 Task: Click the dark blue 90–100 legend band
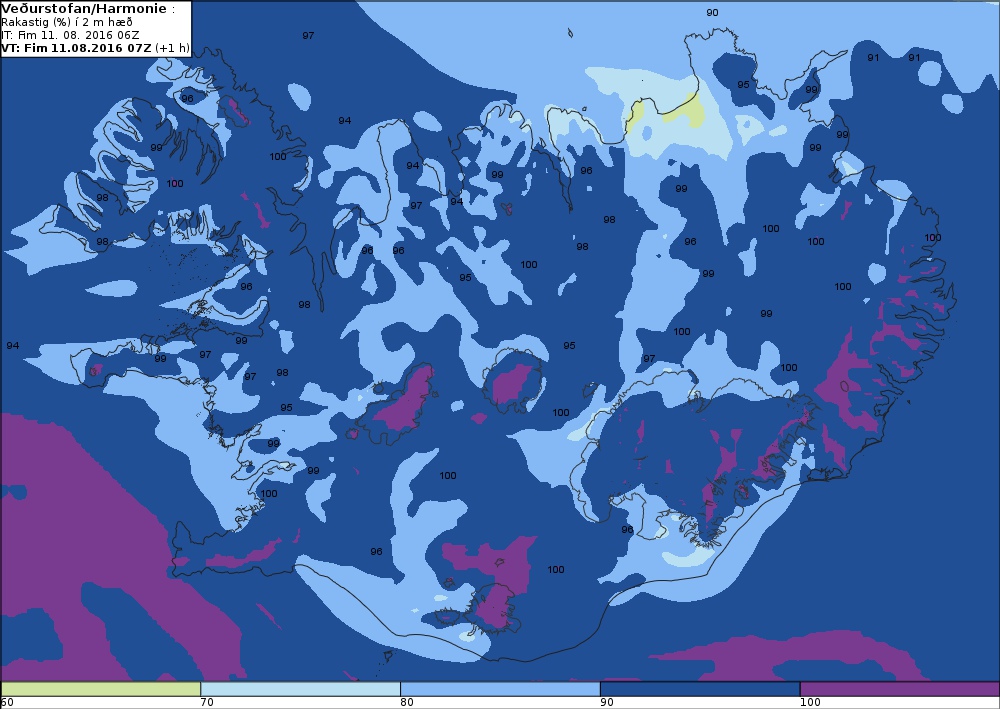click(x=700, y=689)
